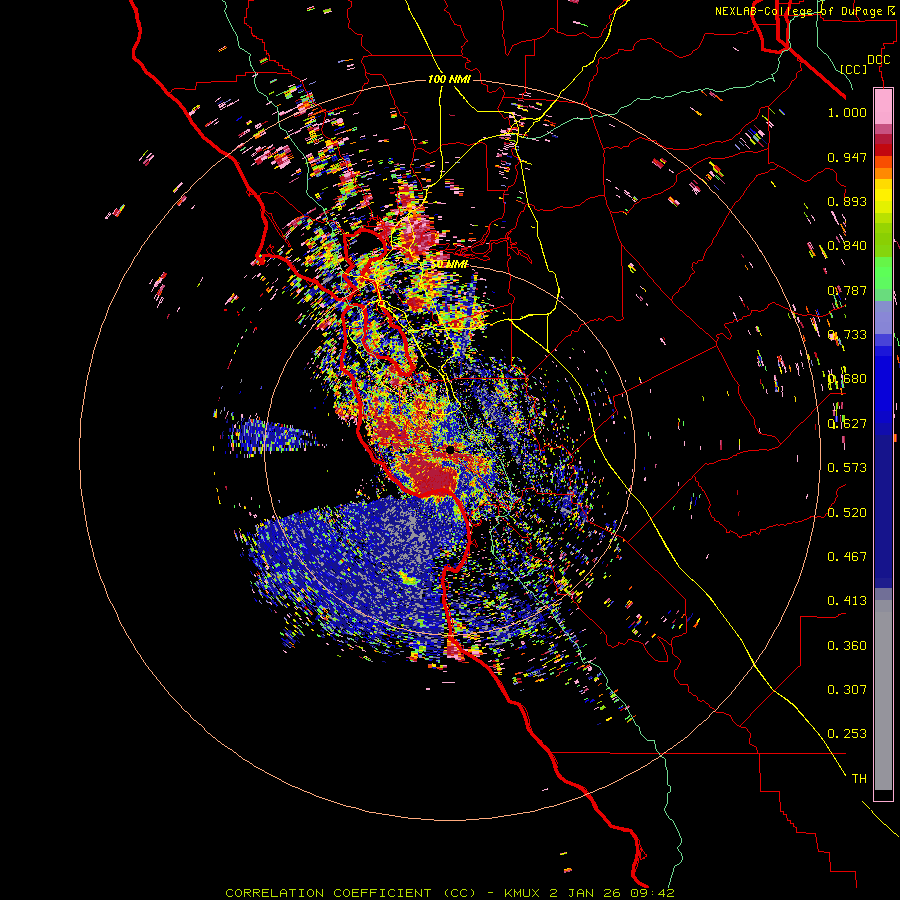The image size is (900, 900).
Task: Select the 1.000 legend value
Action: tap(847, 112)
